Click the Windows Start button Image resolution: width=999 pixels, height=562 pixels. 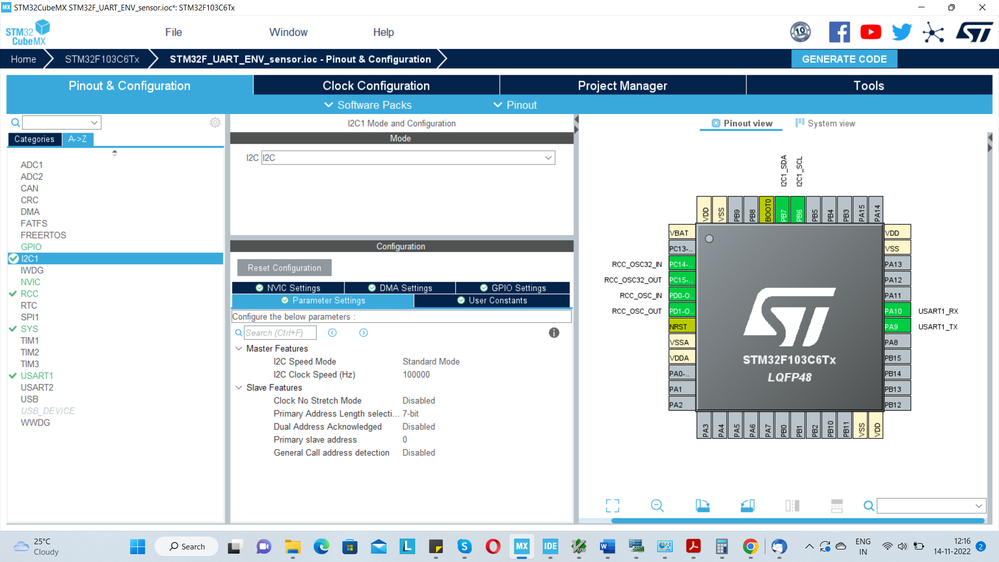coord(137,546)
